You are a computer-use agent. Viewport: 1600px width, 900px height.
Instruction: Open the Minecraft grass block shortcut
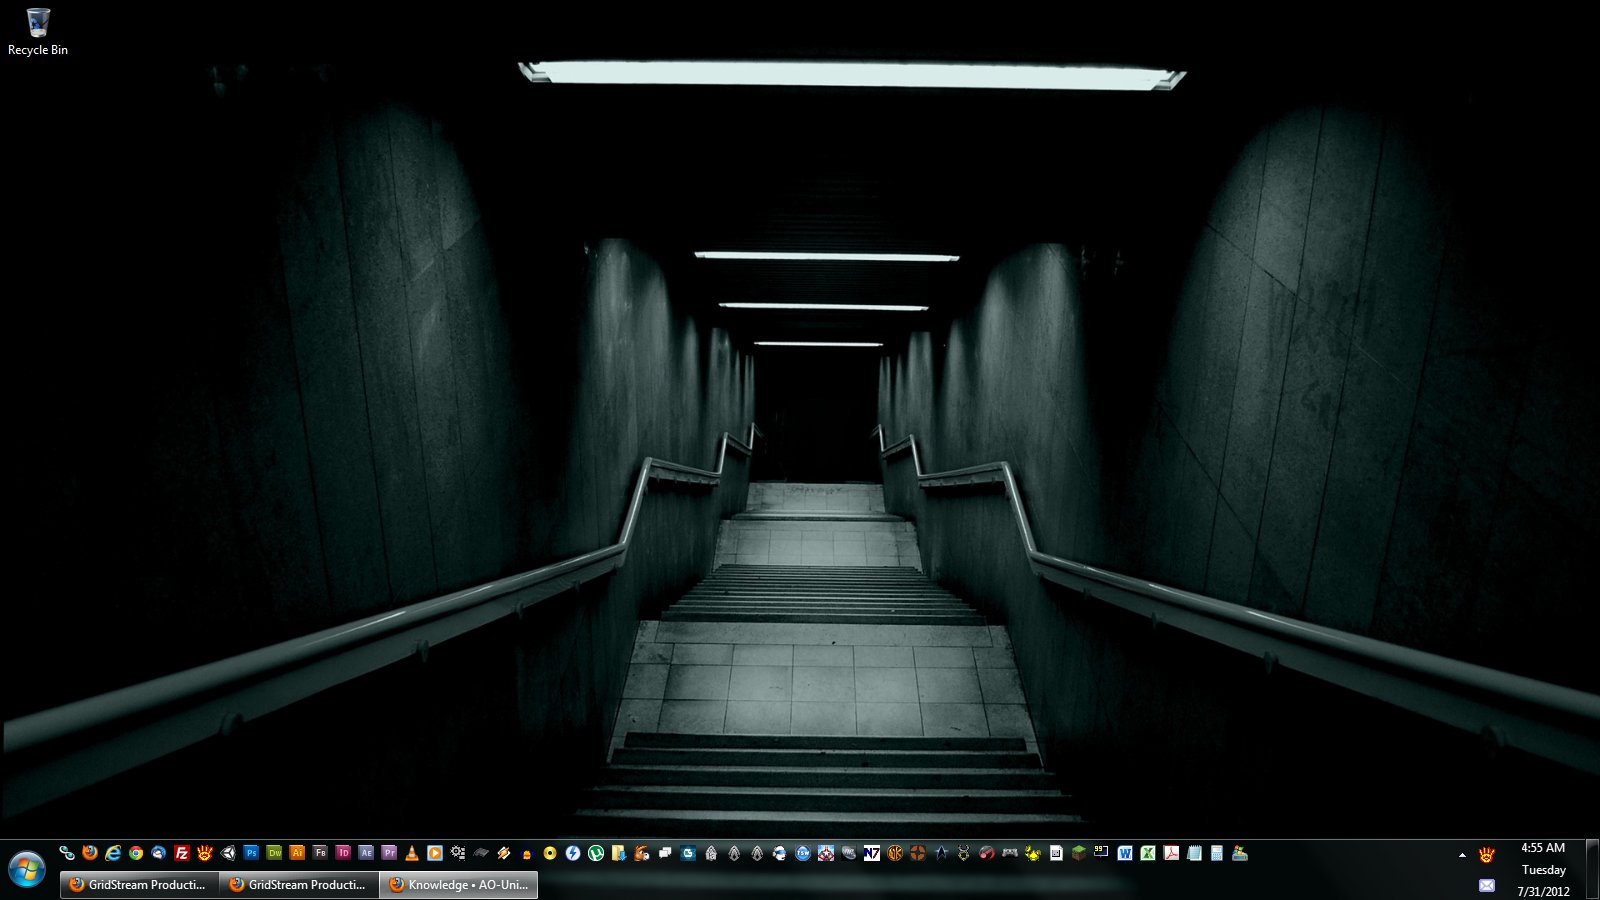[1079, 853]
